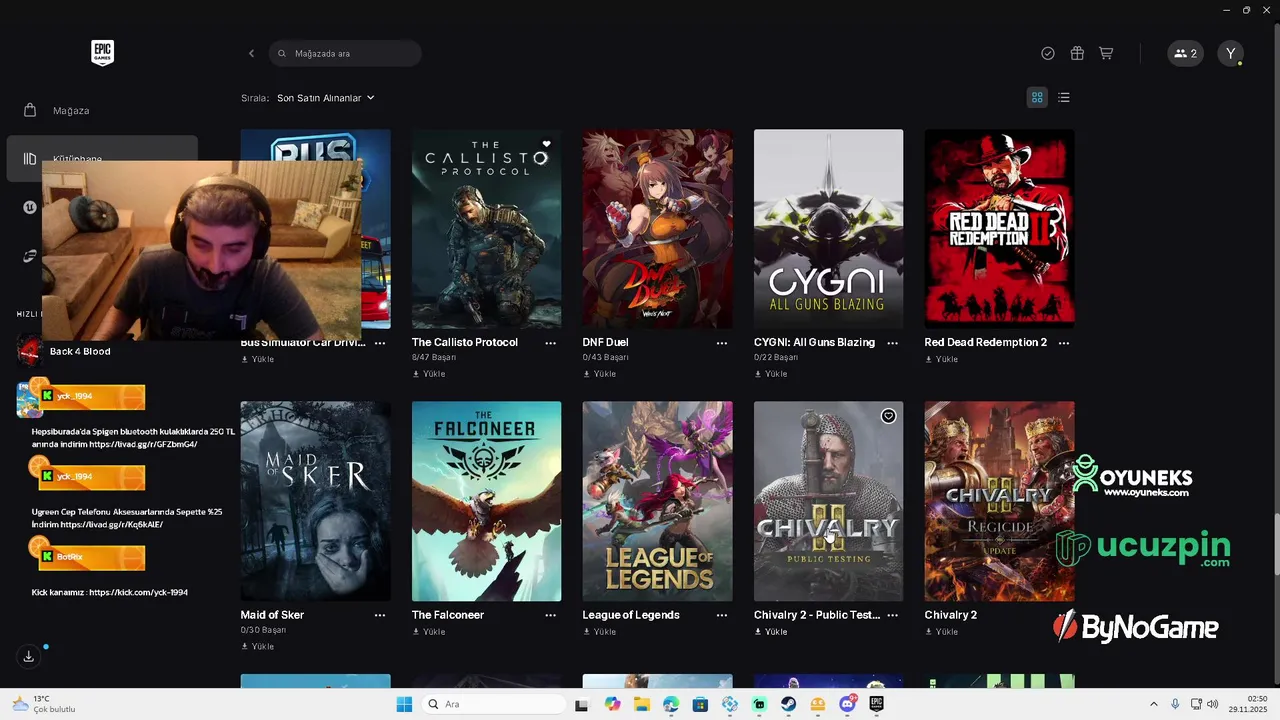1280x720 pixels.
Task: Click the Mağazada ara search field
Action: coord(345,53)
